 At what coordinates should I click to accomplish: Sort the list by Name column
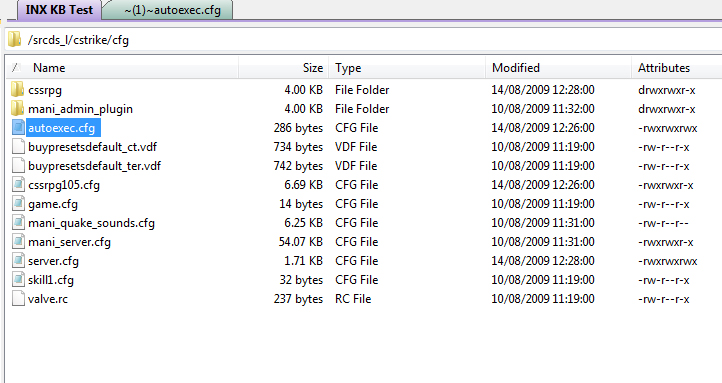[x=49, y=68]
